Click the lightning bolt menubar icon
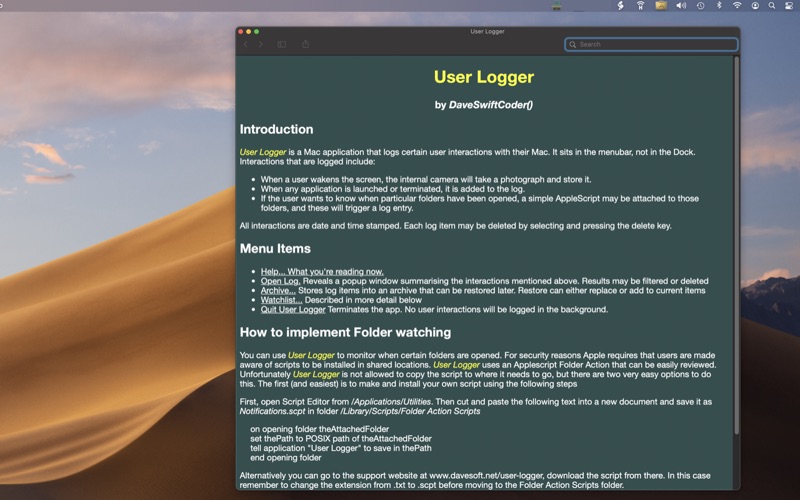This screenshot has width=800, height=500. click(620, 6)
